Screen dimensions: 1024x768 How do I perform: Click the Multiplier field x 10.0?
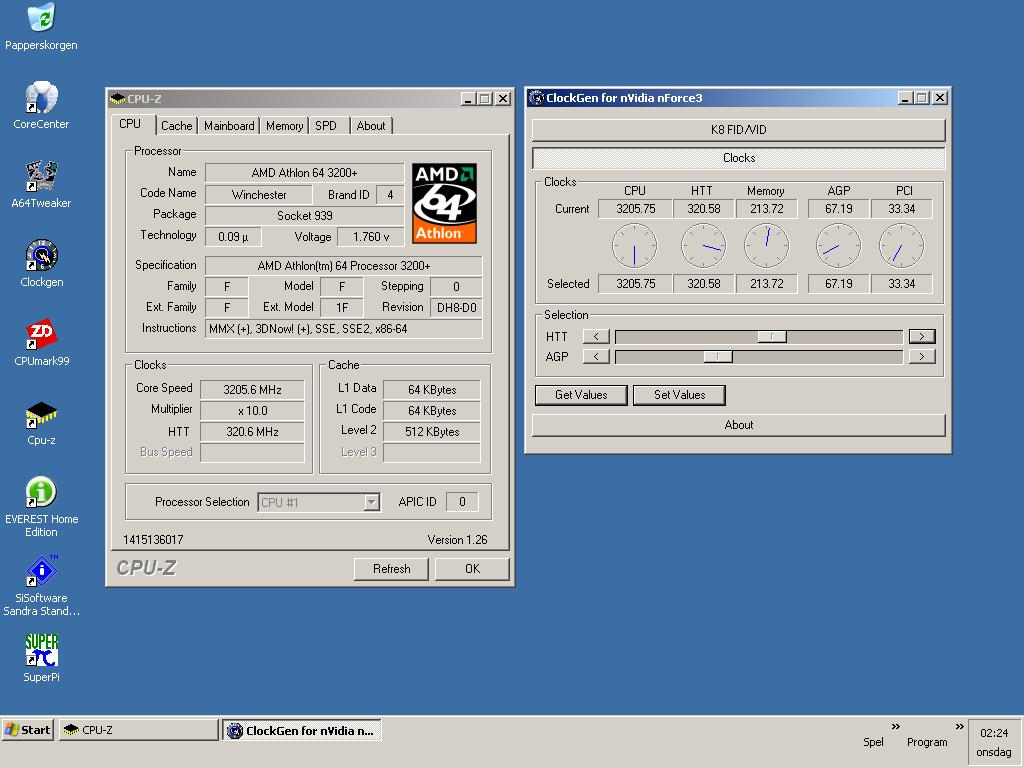coord(252,411)
